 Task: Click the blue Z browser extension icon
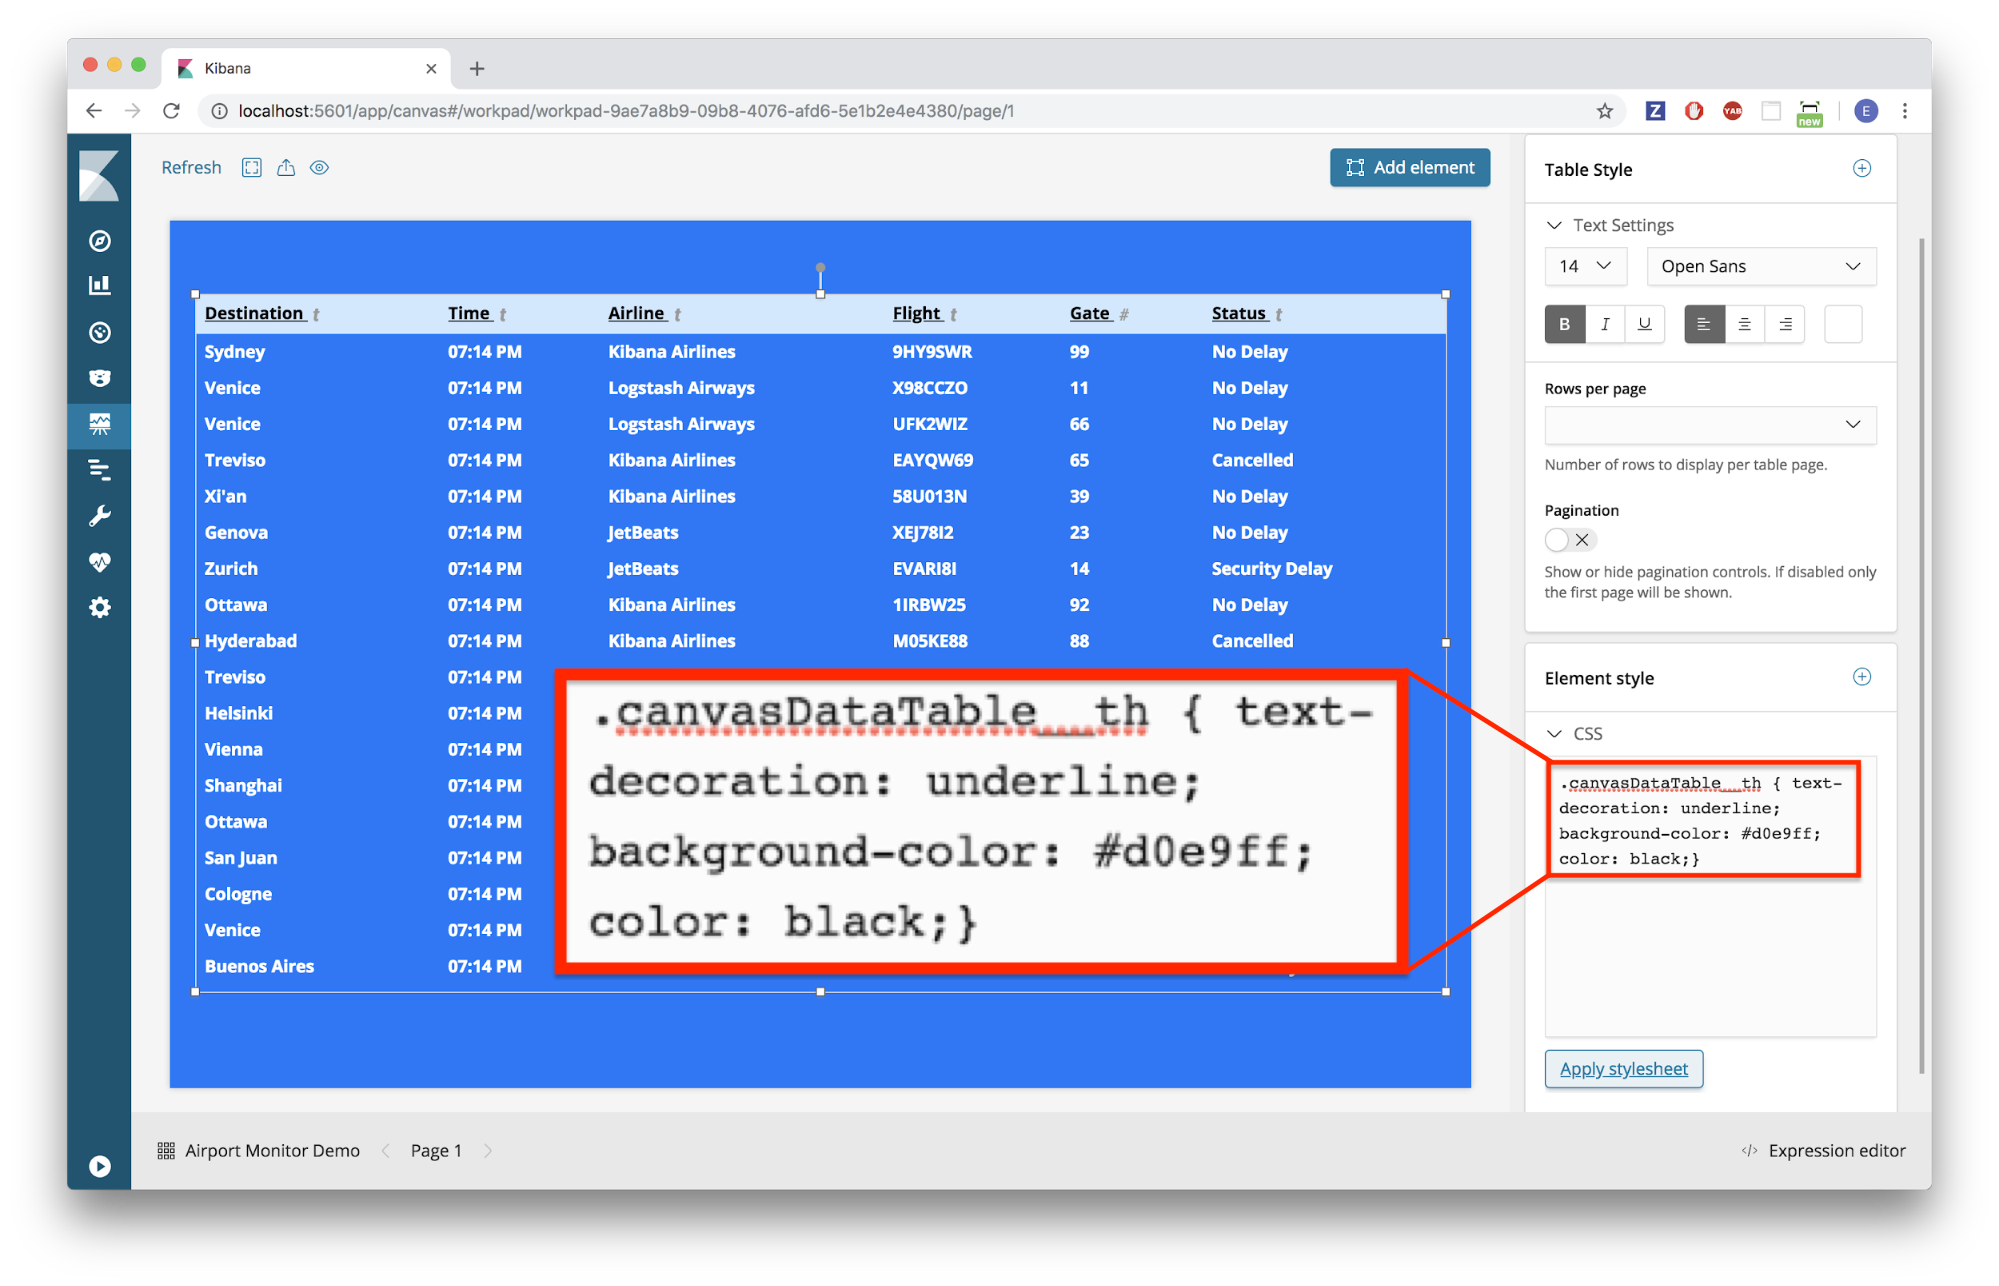[x=1655, y=111]
